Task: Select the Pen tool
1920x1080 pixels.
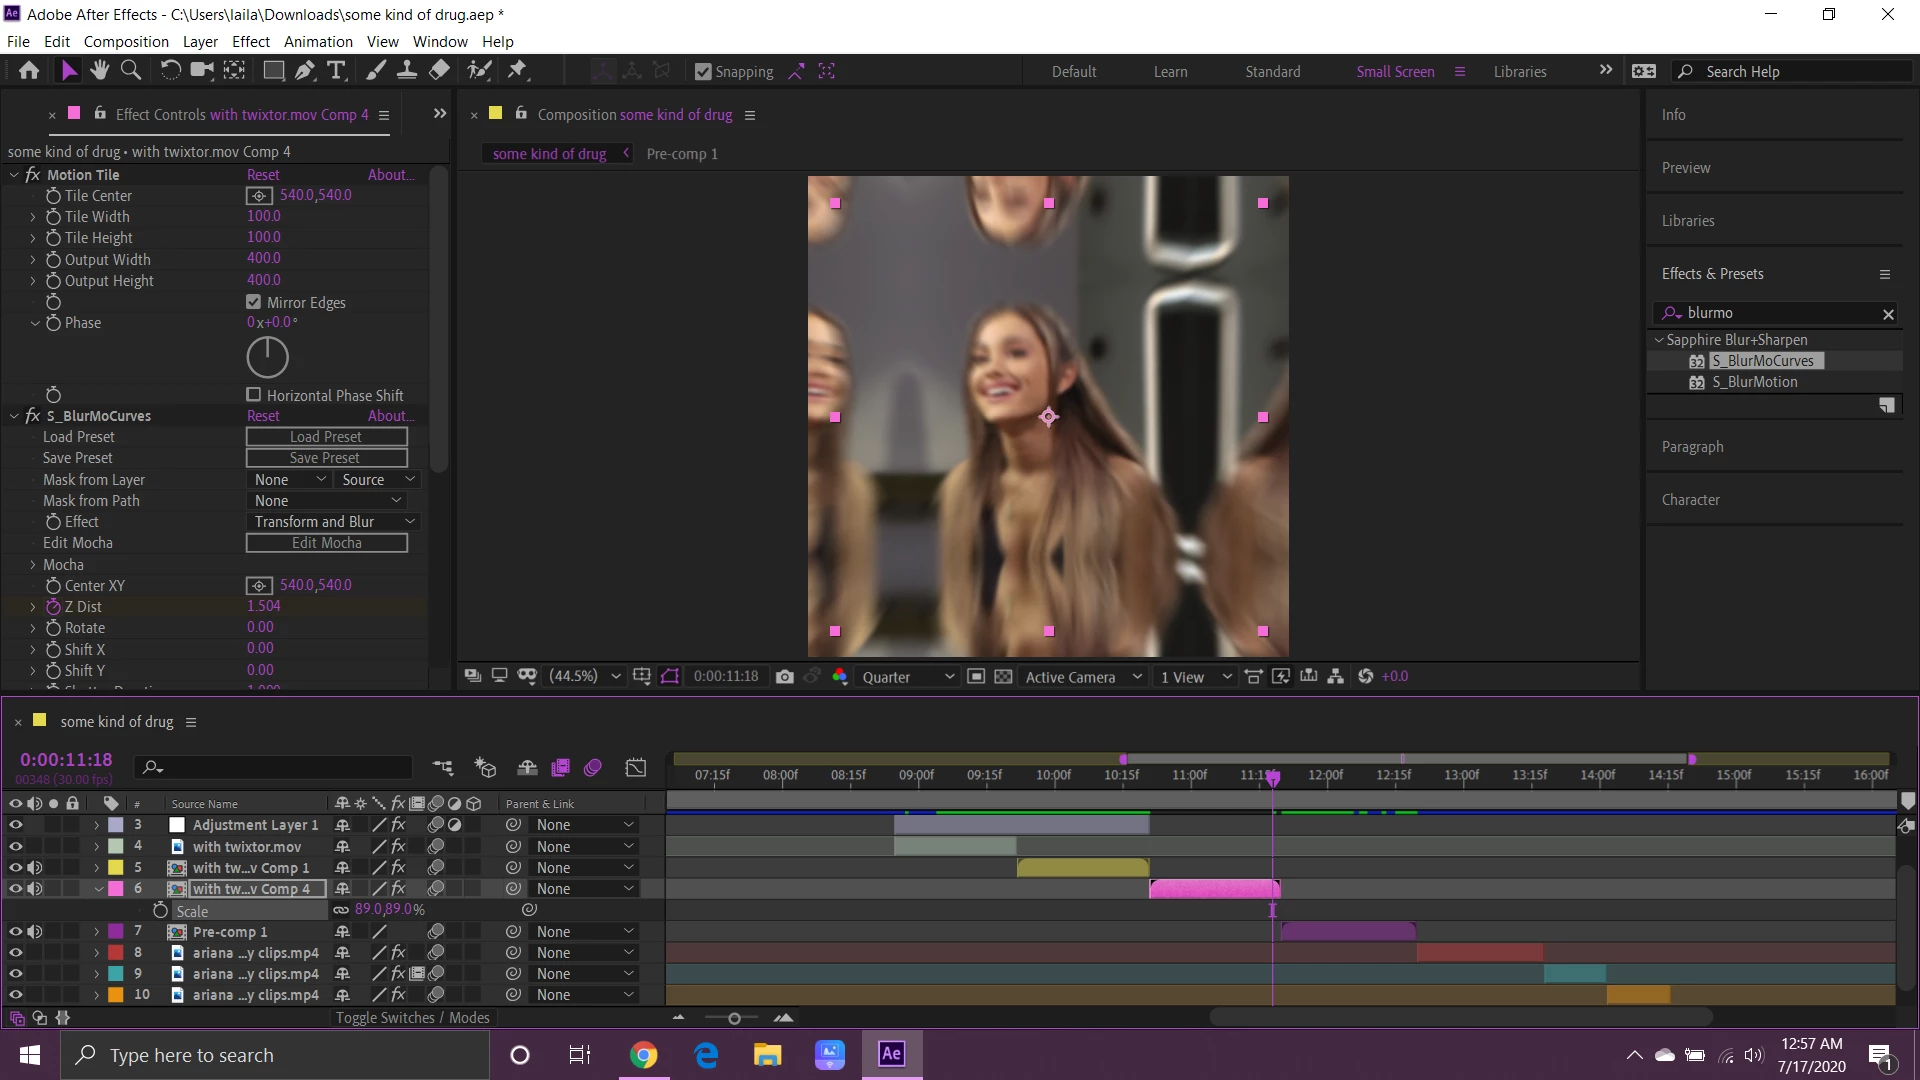Action: (305, 71)
